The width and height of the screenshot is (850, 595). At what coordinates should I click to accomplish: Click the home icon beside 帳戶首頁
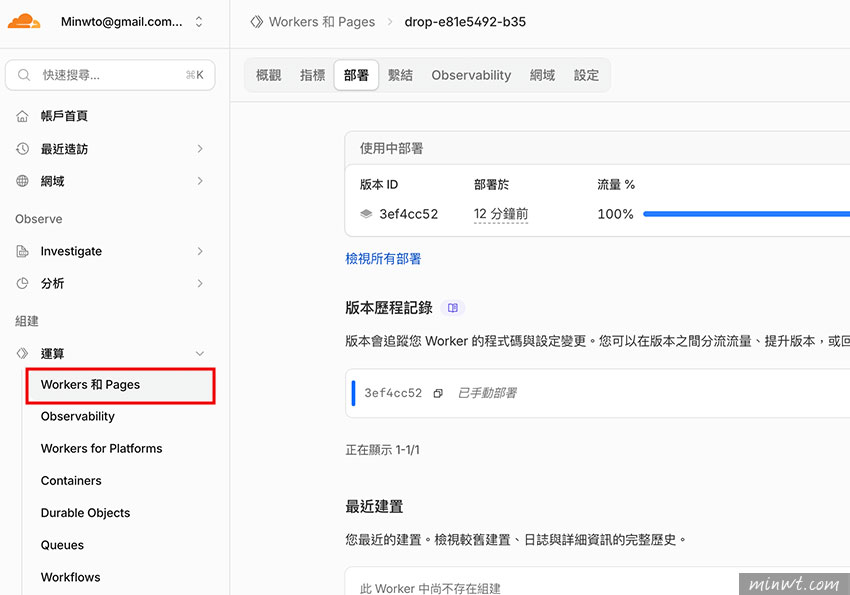[x=22, y=116]
